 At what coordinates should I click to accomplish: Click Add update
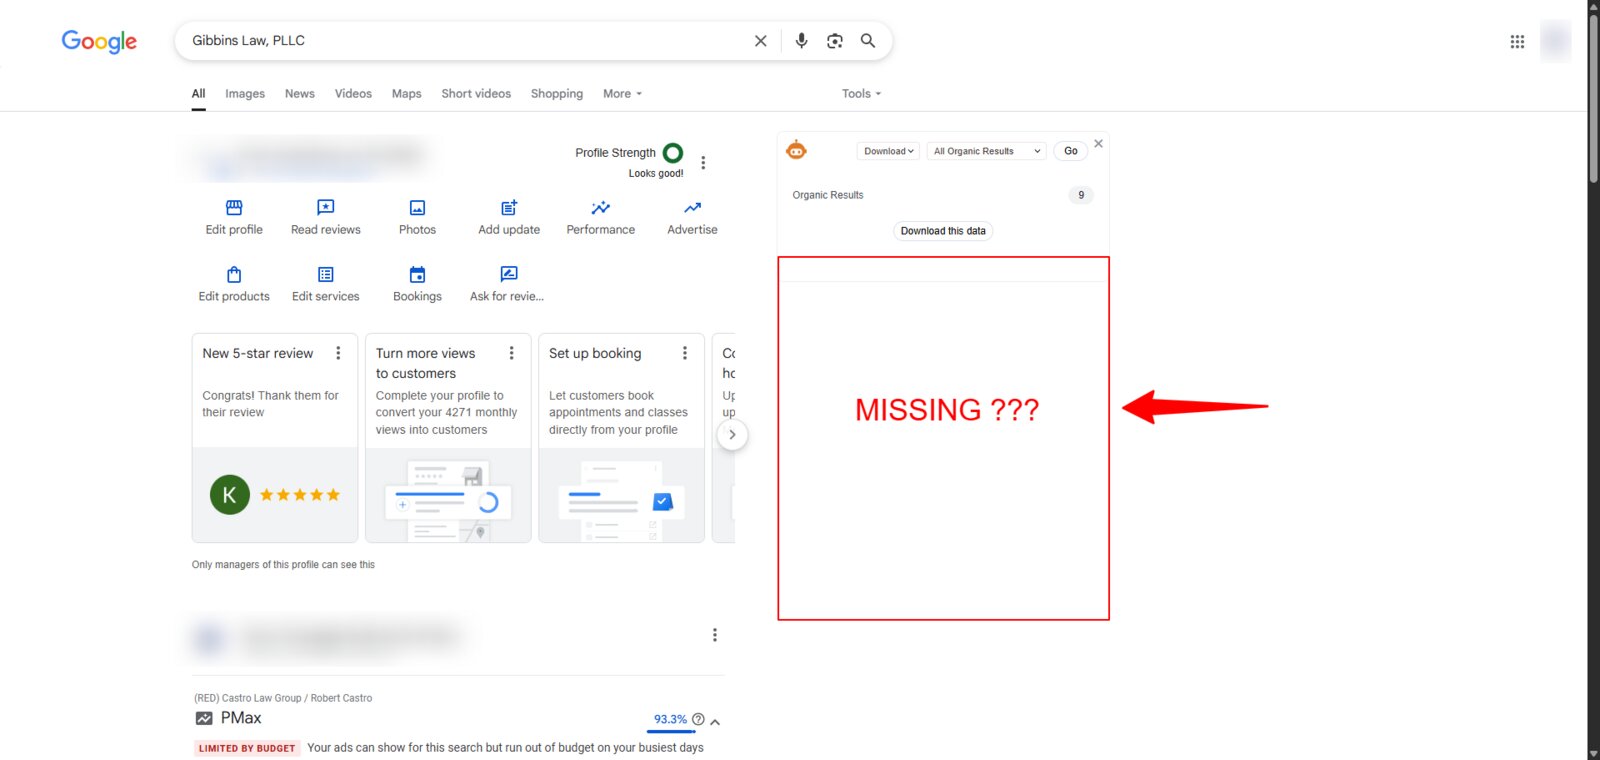tap(509, 217)
